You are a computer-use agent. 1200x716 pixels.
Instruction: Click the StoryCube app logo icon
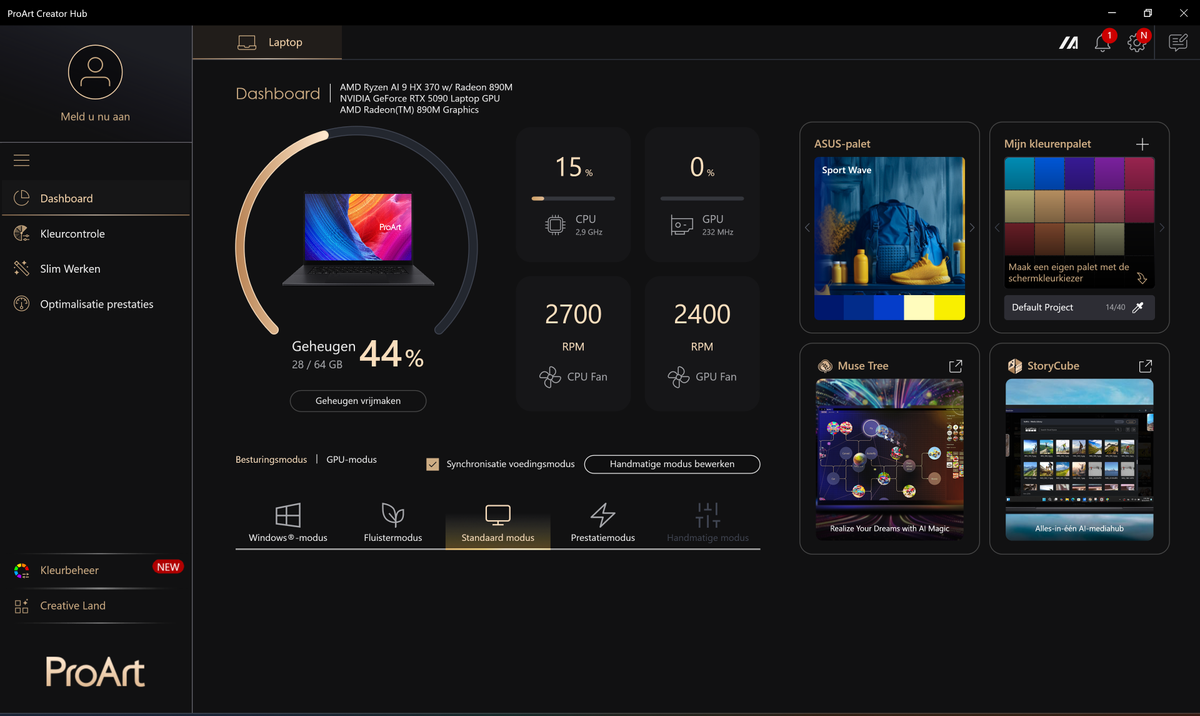point(1014,366)
